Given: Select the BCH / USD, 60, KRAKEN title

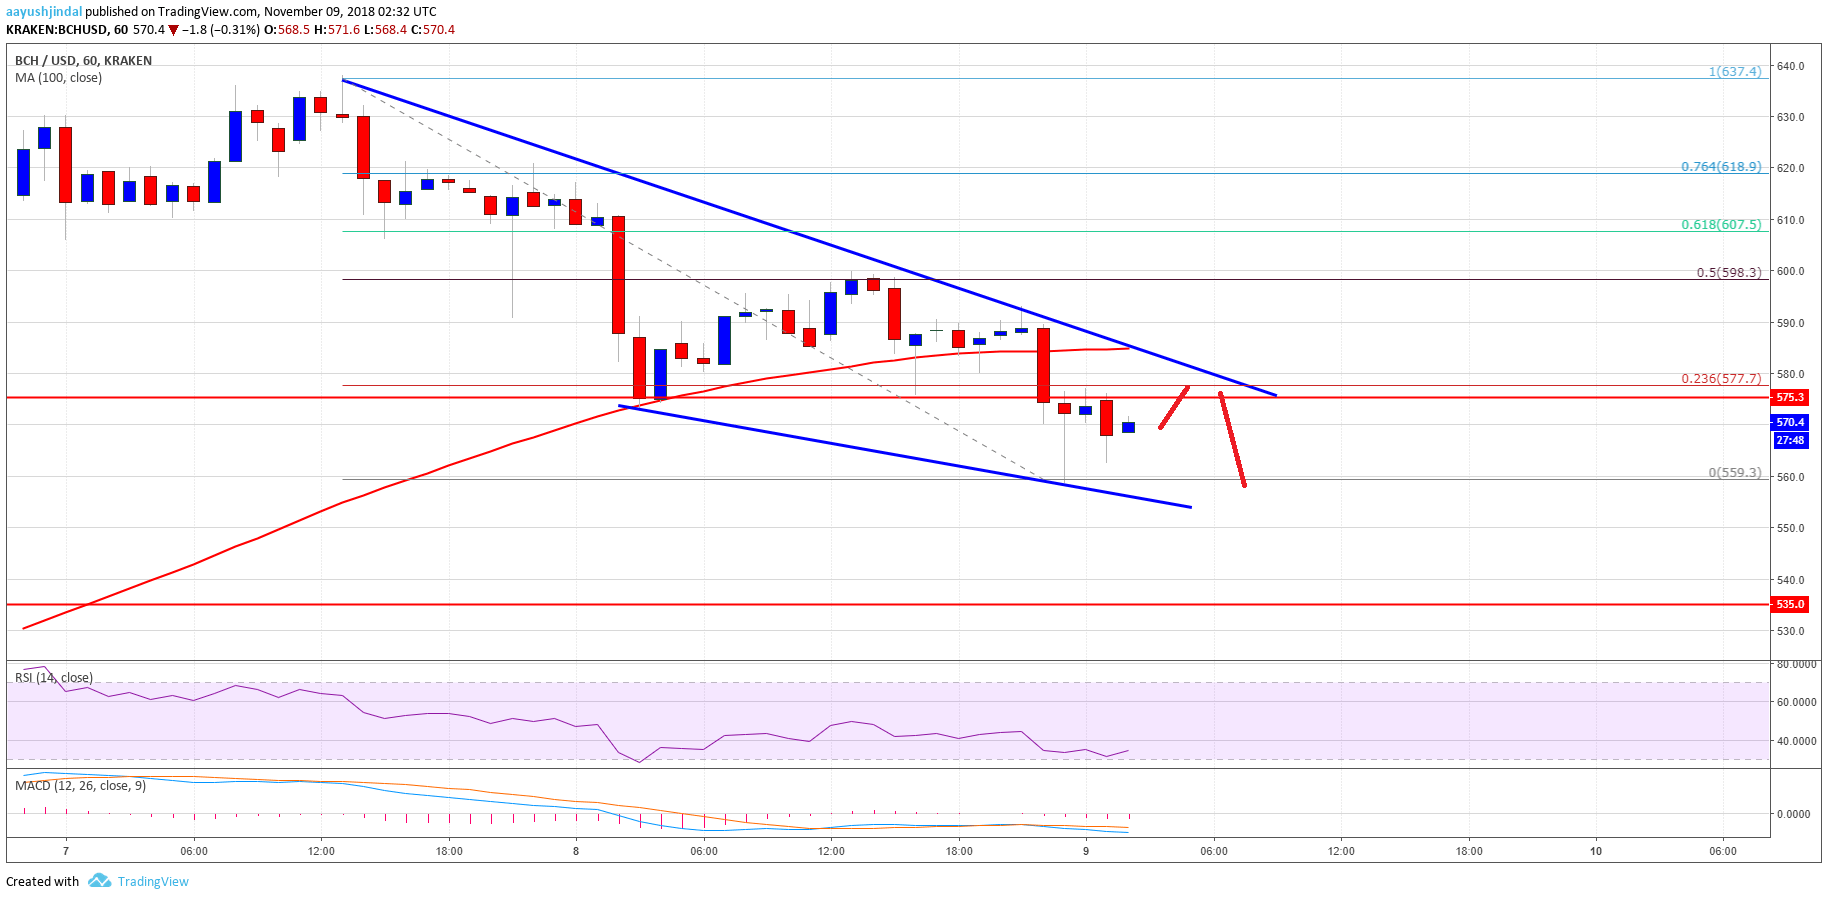Looking at the screenshot, I should tap(84, 61).
